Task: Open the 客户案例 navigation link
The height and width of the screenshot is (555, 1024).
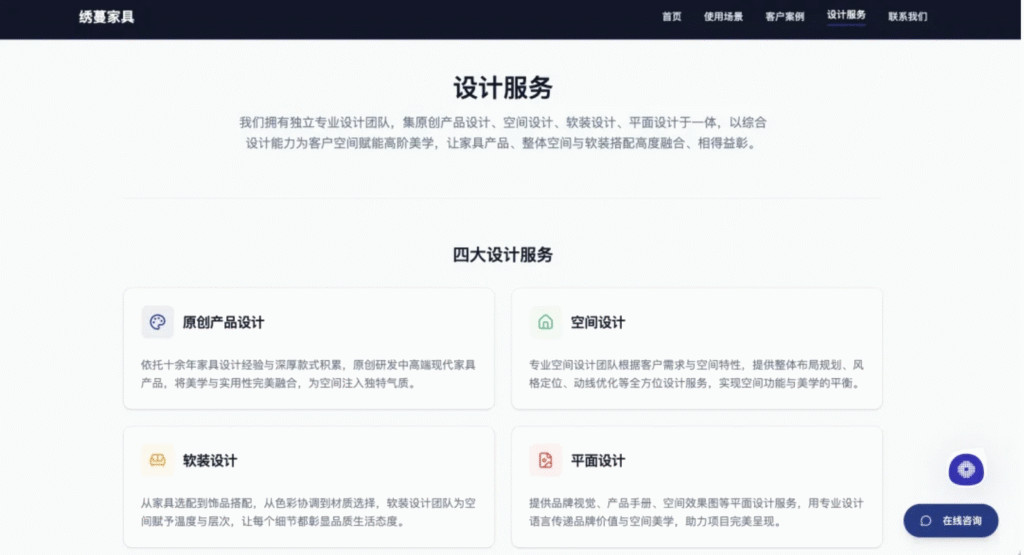Action: click(x=784, y=17)
